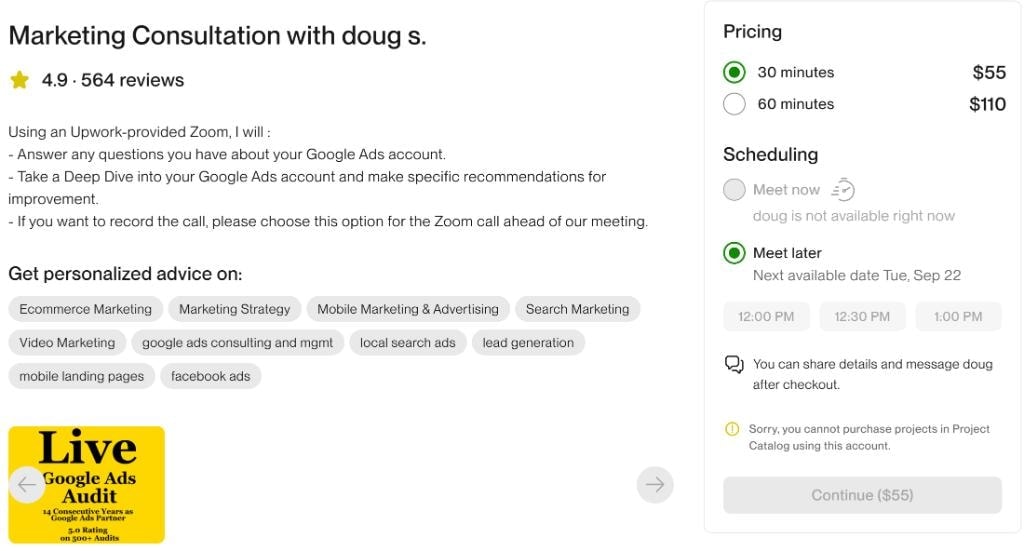Click 'Next available date Tue, Sep 22' text

point(857,276)
